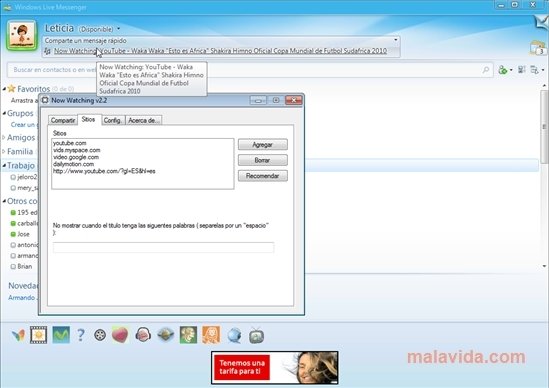Click the Recomendar button
This screenshot has height=388, width=549.
pos(263,176)
